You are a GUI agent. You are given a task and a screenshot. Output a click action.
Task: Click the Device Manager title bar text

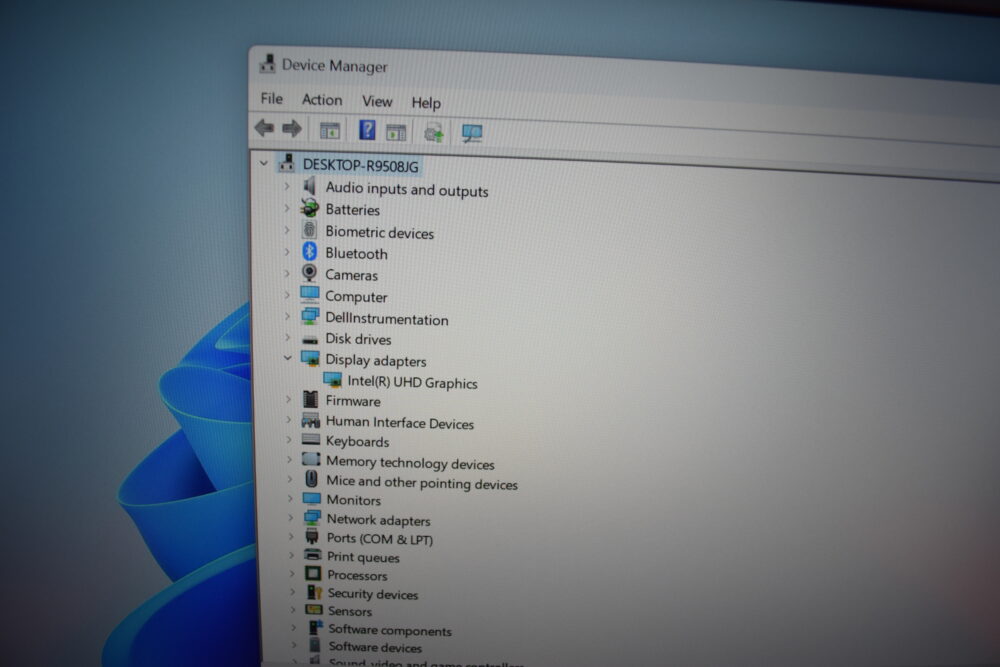pyautogui.click(x=335, y=66)
